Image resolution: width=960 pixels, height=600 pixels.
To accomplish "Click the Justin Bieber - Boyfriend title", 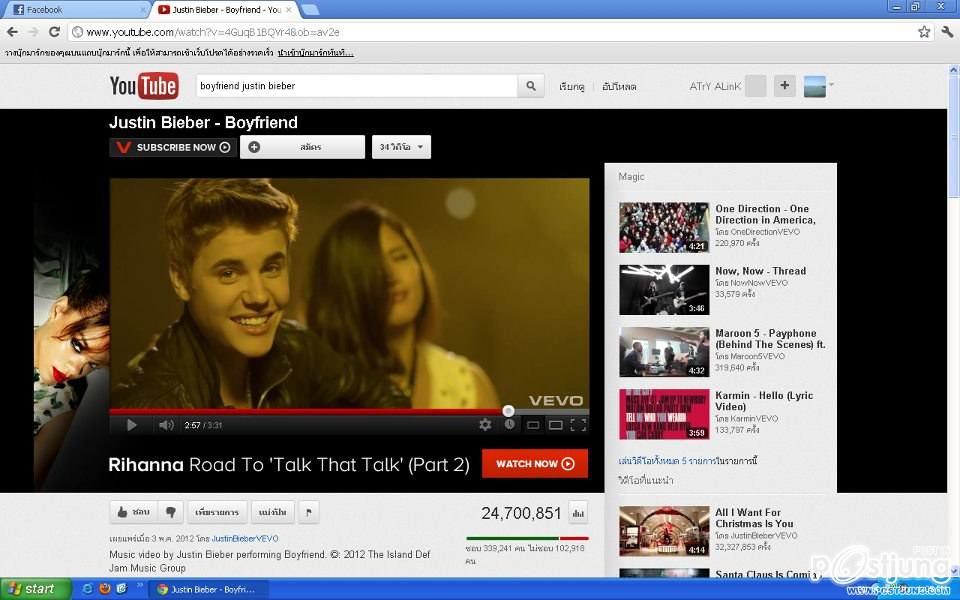I will pos(203,122).
